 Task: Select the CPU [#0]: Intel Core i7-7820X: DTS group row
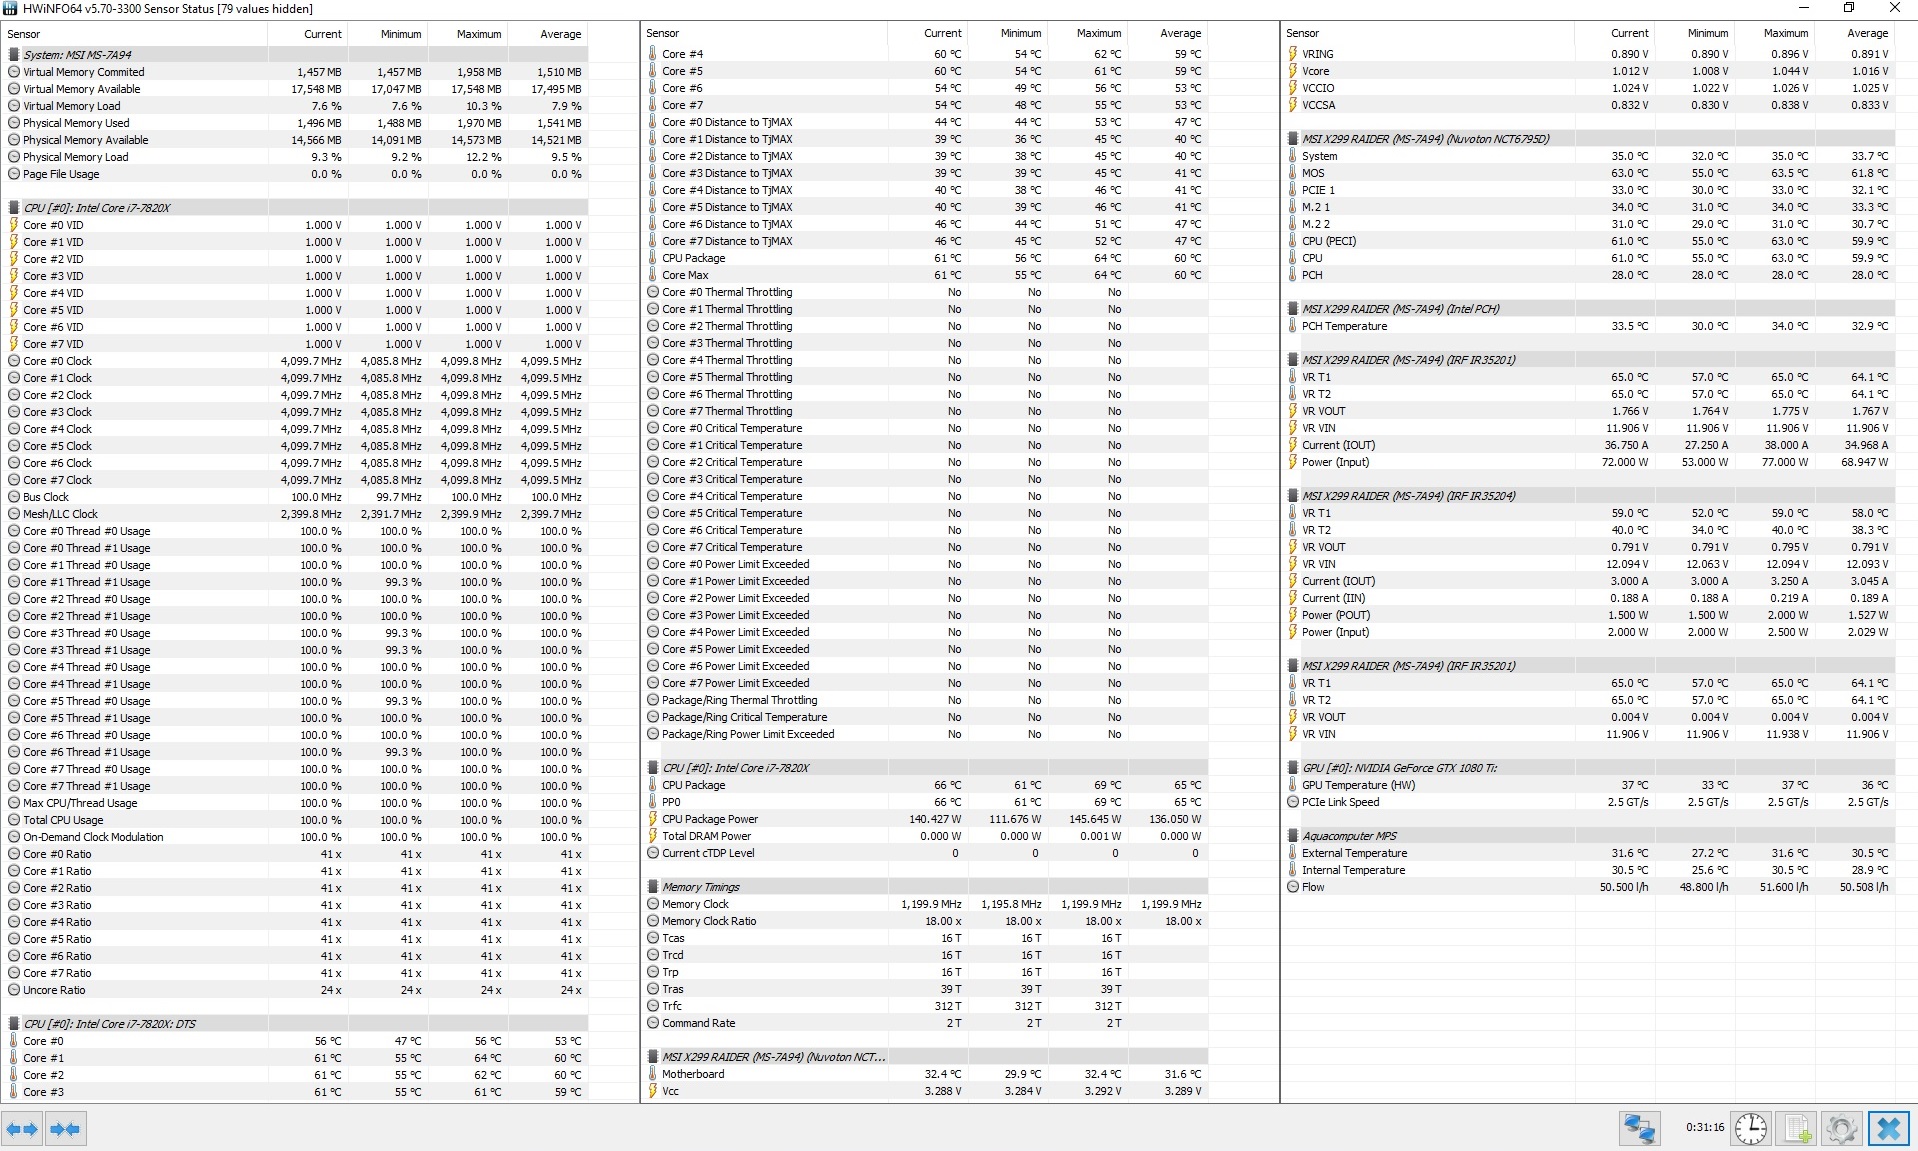pos(297,1024)
